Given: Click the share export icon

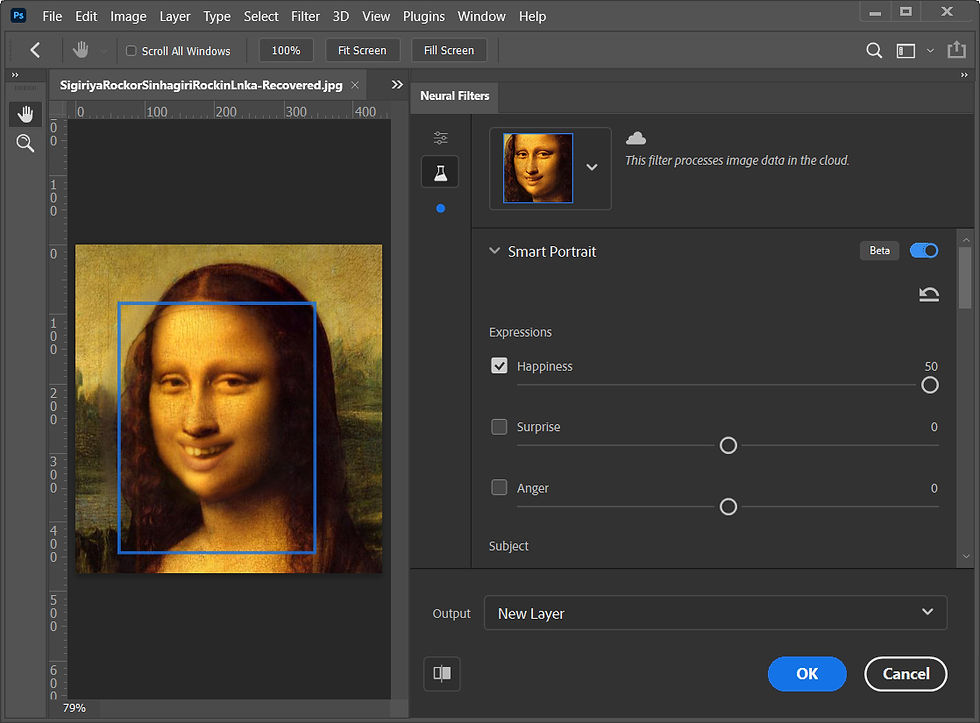Looking at the screenshot, I should coord(956,50).
